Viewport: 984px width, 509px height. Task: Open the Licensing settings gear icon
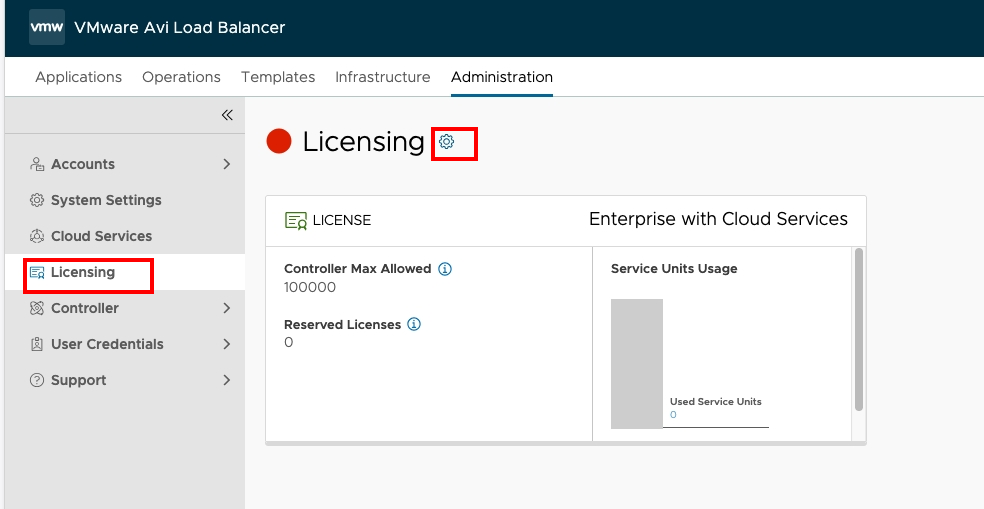pos(446,142)
